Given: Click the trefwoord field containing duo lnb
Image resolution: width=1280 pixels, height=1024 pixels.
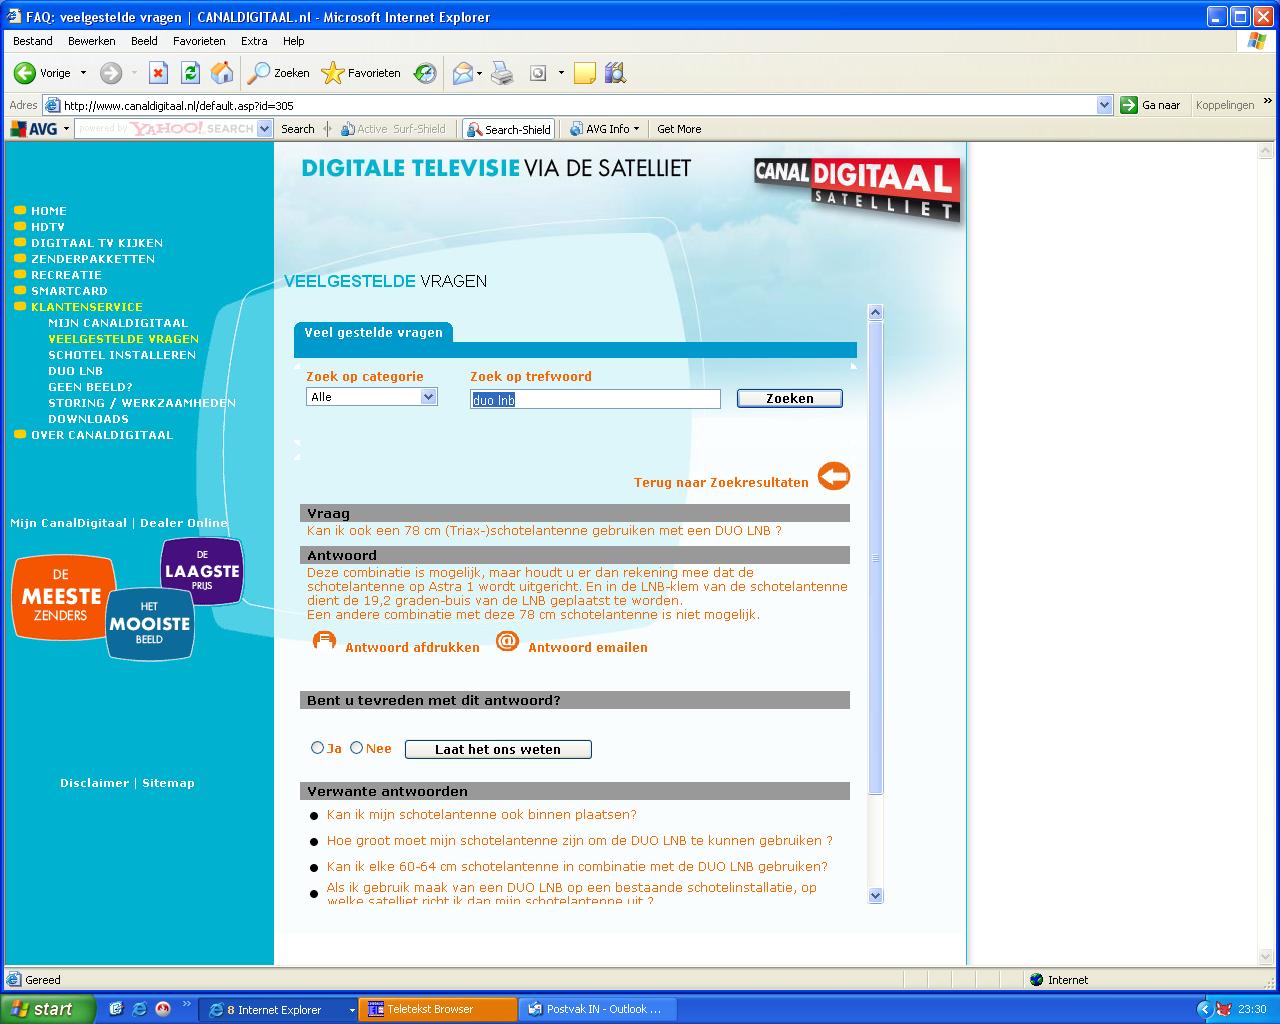Looking at the screenshot, I should 595,399.
